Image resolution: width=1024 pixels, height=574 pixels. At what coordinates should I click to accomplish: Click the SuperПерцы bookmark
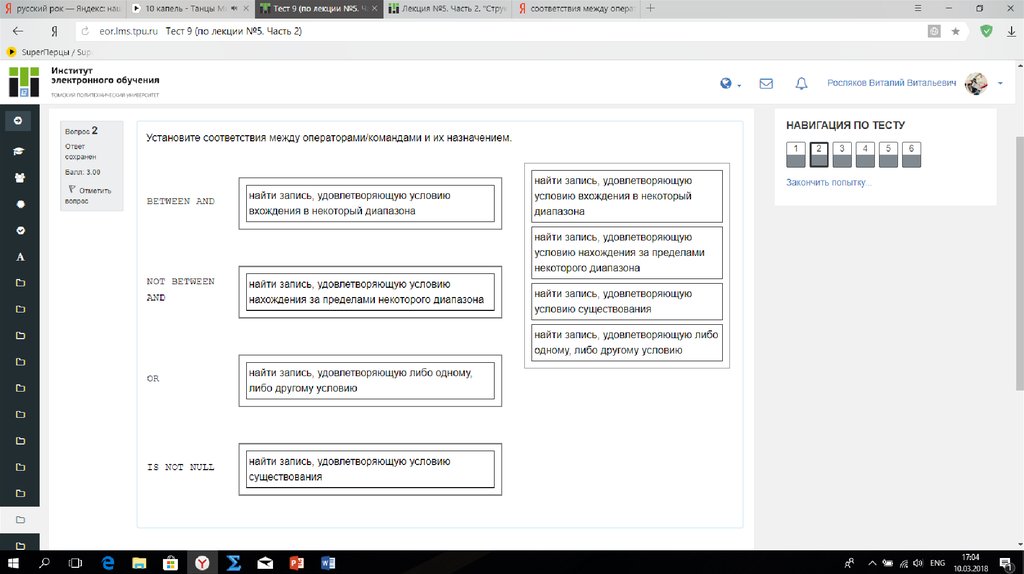click(x=50, y=52)
